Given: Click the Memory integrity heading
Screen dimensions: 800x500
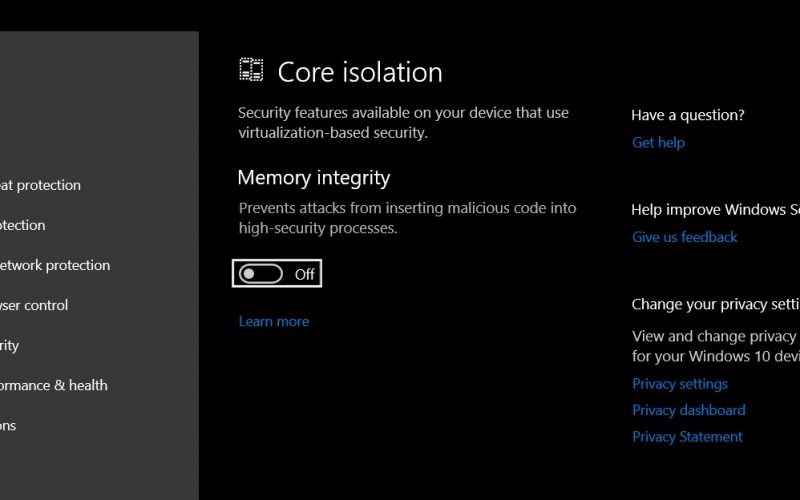Looking at the screenshot, I should click(x=314, y=178).
